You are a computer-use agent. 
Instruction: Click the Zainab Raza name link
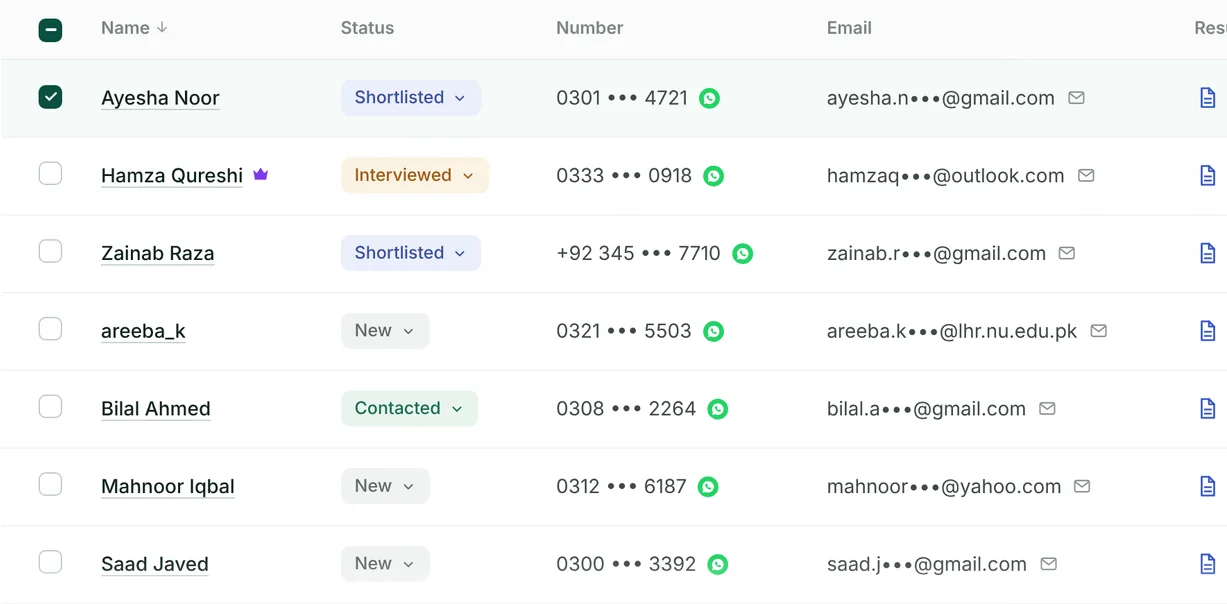158,254
